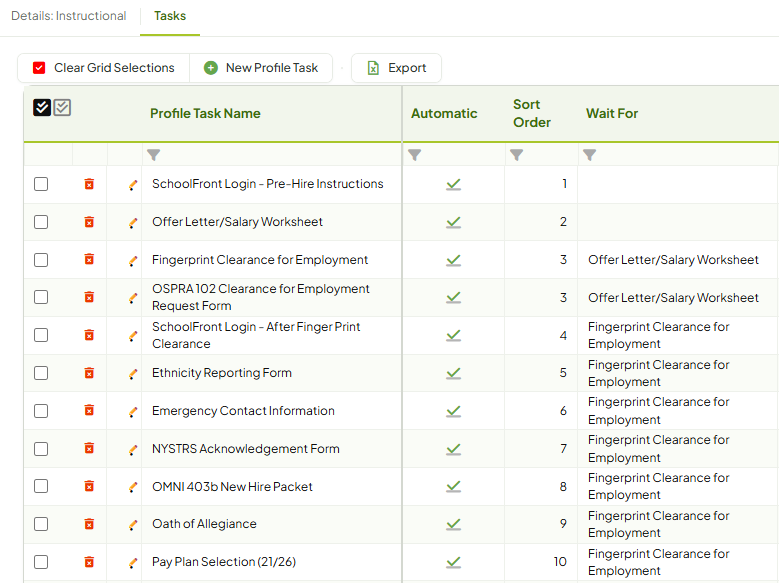Edit the OMNI 403b New Hire Packet task

133,487
